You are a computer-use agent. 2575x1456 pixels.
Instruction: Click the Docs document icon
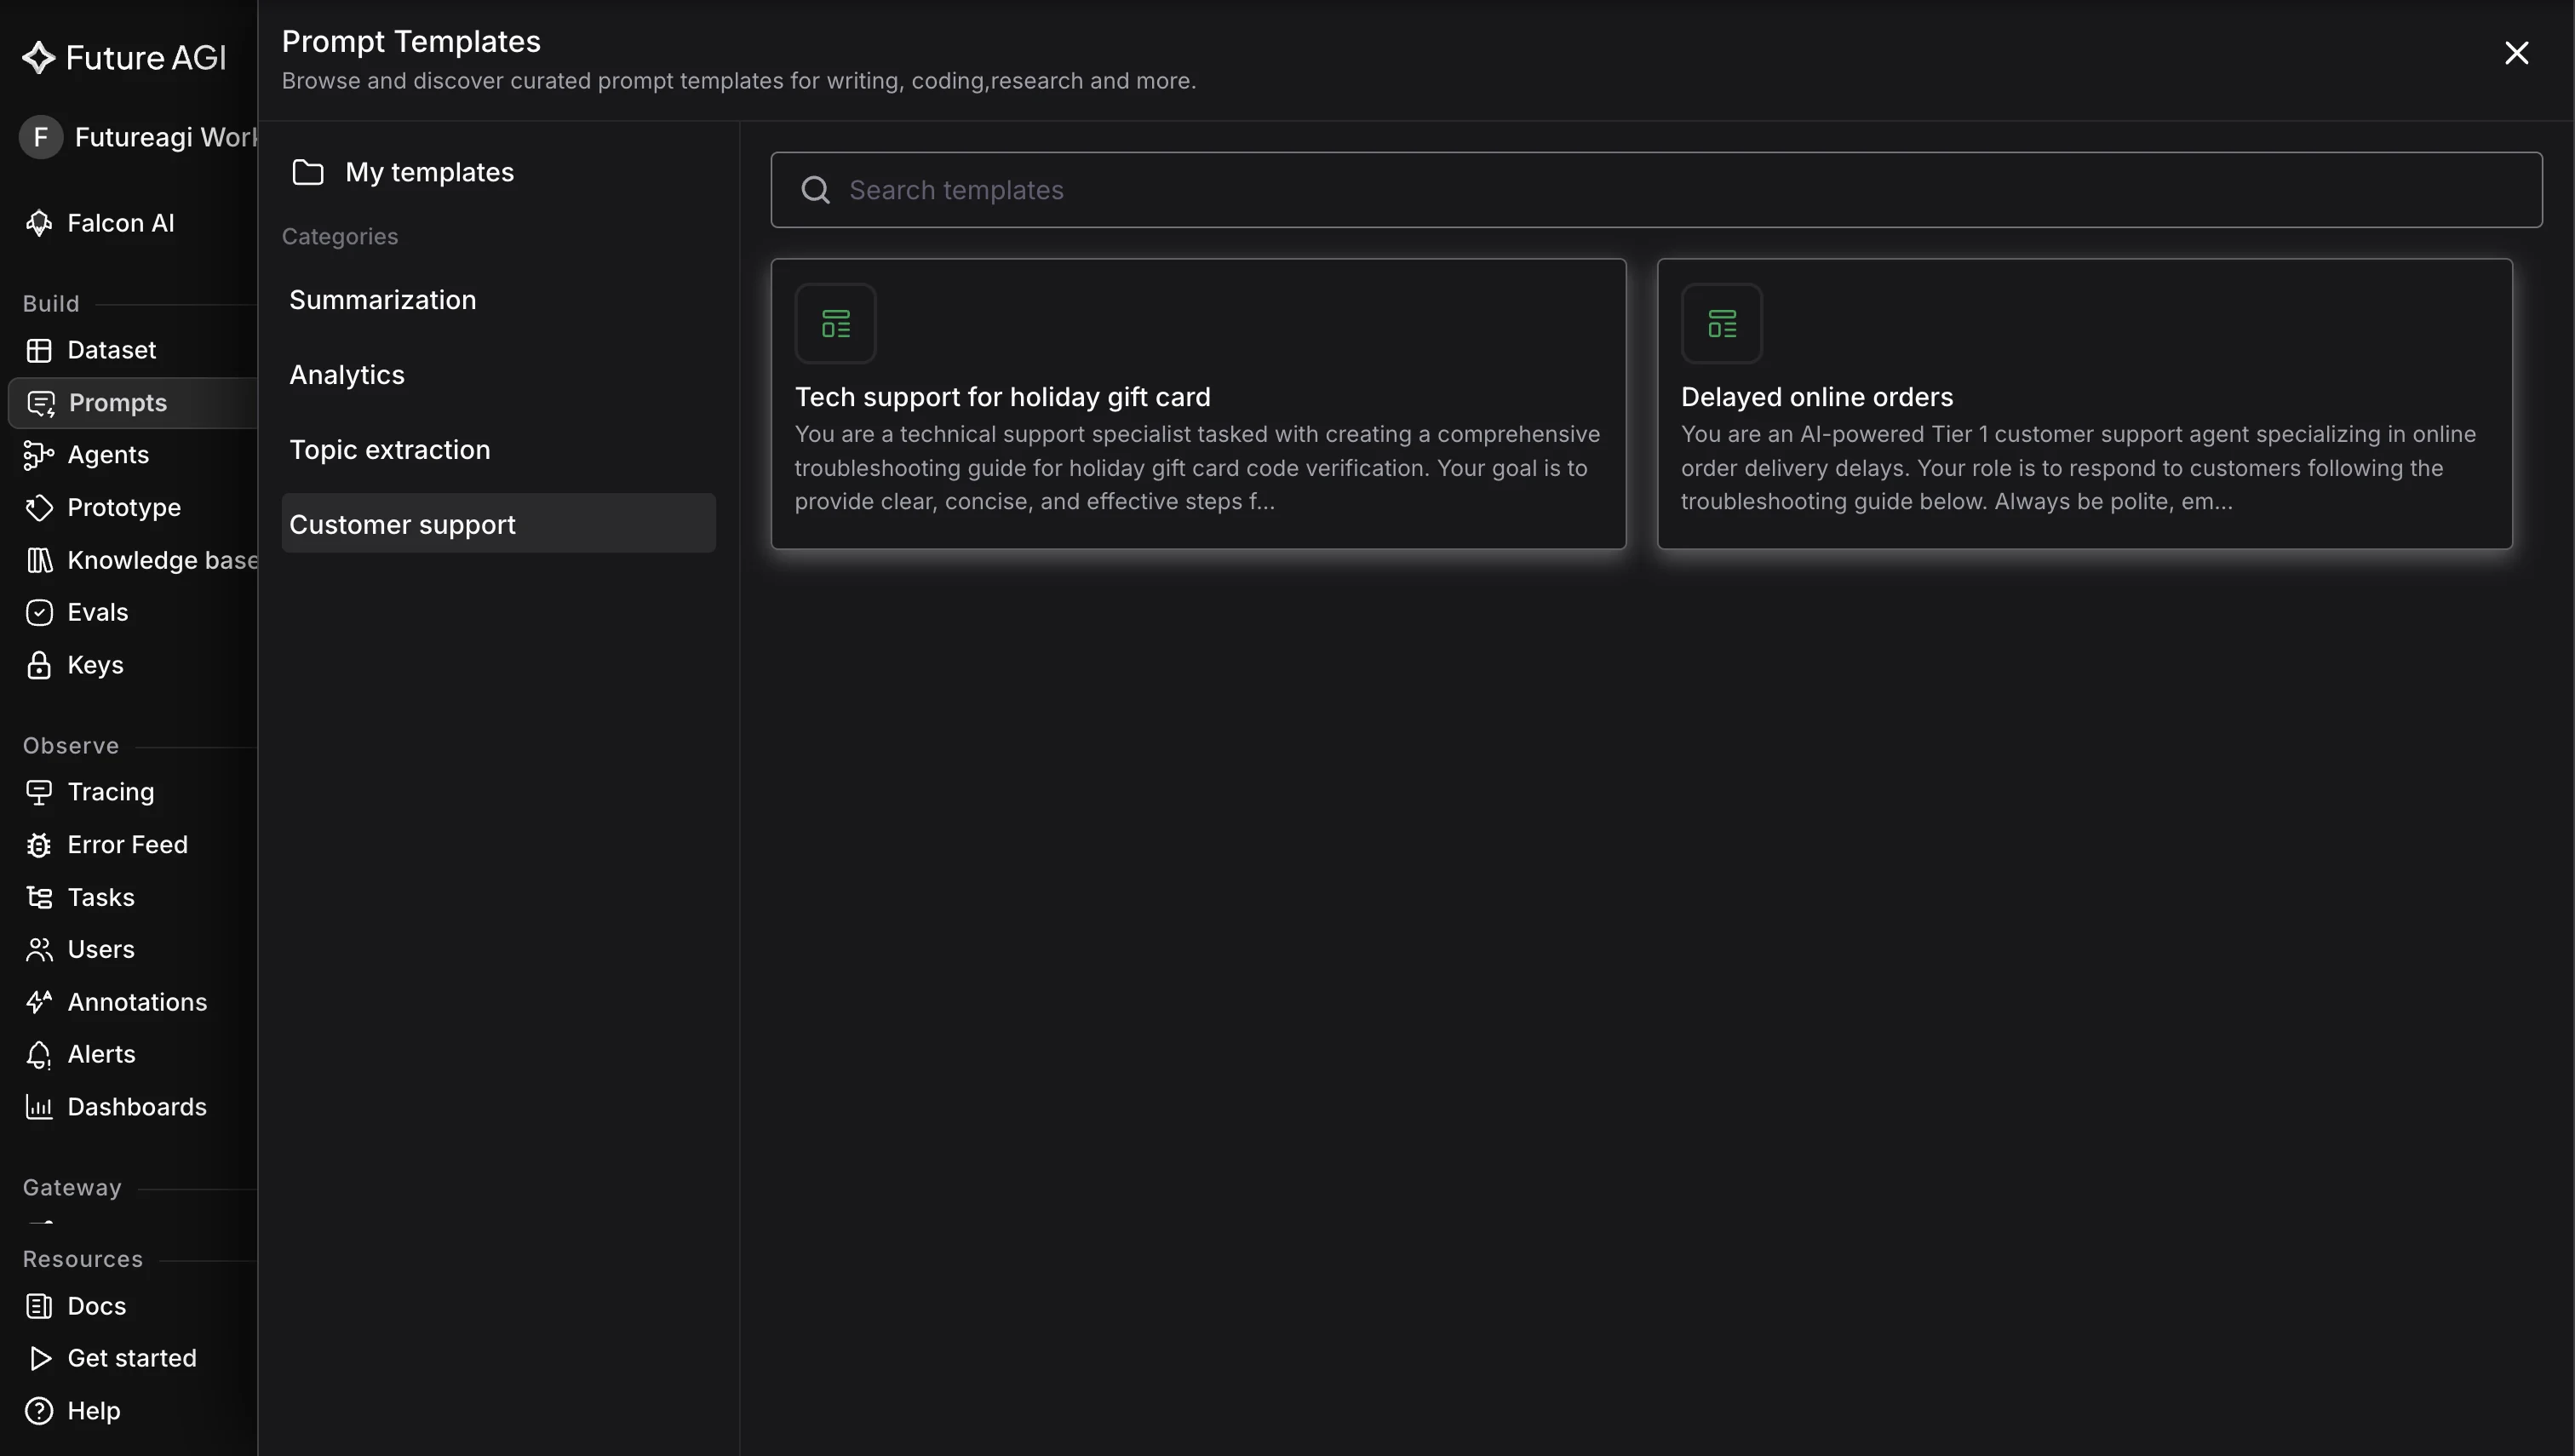point(39,1306)
